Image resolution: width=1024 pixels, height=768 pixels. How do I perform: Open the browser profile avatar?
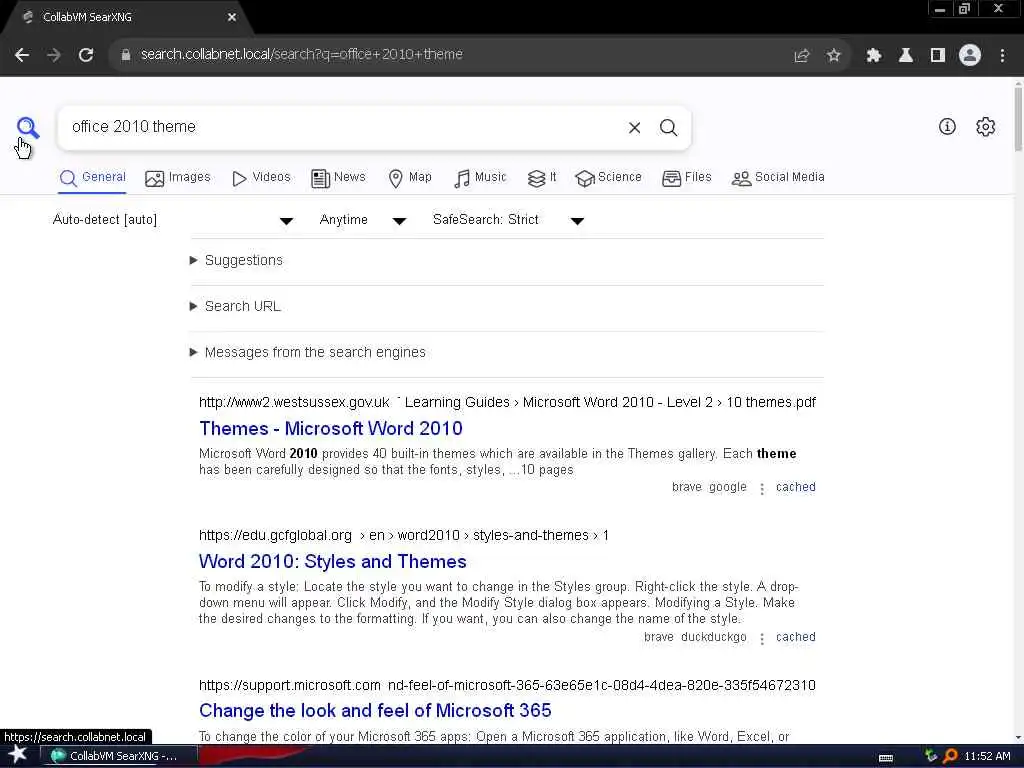[970, 56]
